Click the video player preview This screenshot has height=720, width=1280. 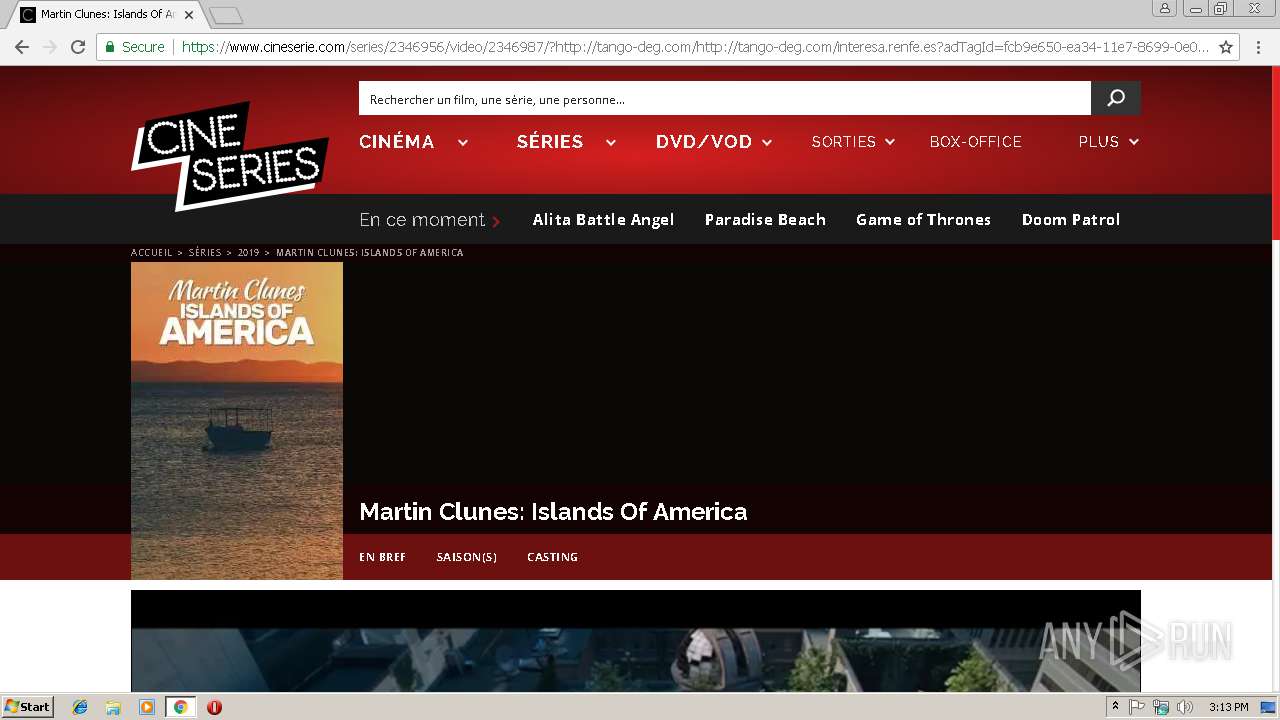pyautogui.click(x=636, y=641)
